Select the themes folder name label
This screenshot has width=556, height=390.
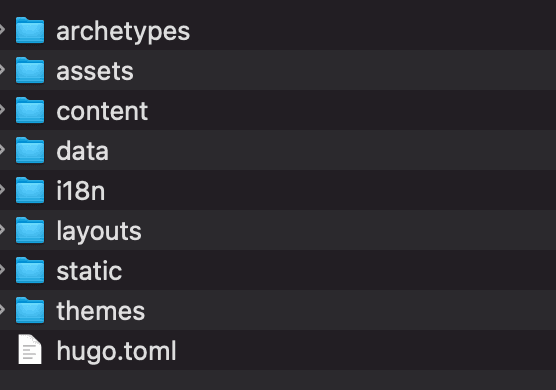[x=101, y=311]
